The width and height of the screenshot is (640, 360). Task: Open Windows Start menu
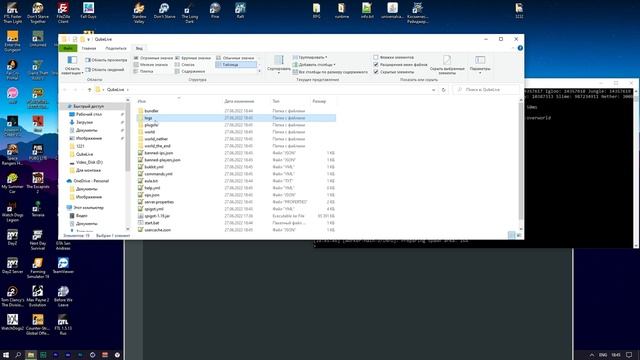click(x=6, y=355)
